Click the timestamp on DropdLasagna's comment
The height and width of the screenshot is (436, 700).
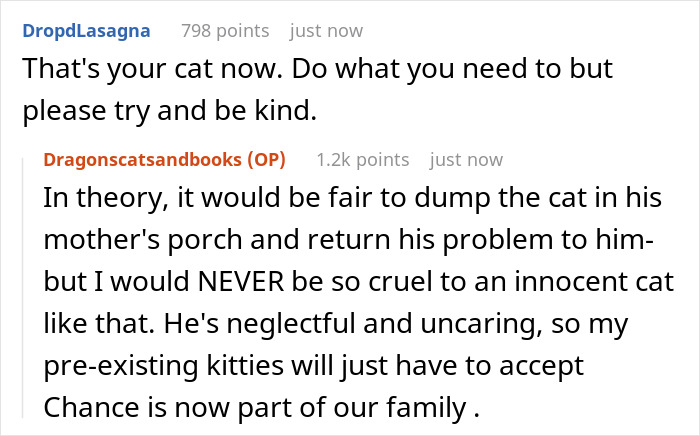(326, 31)
